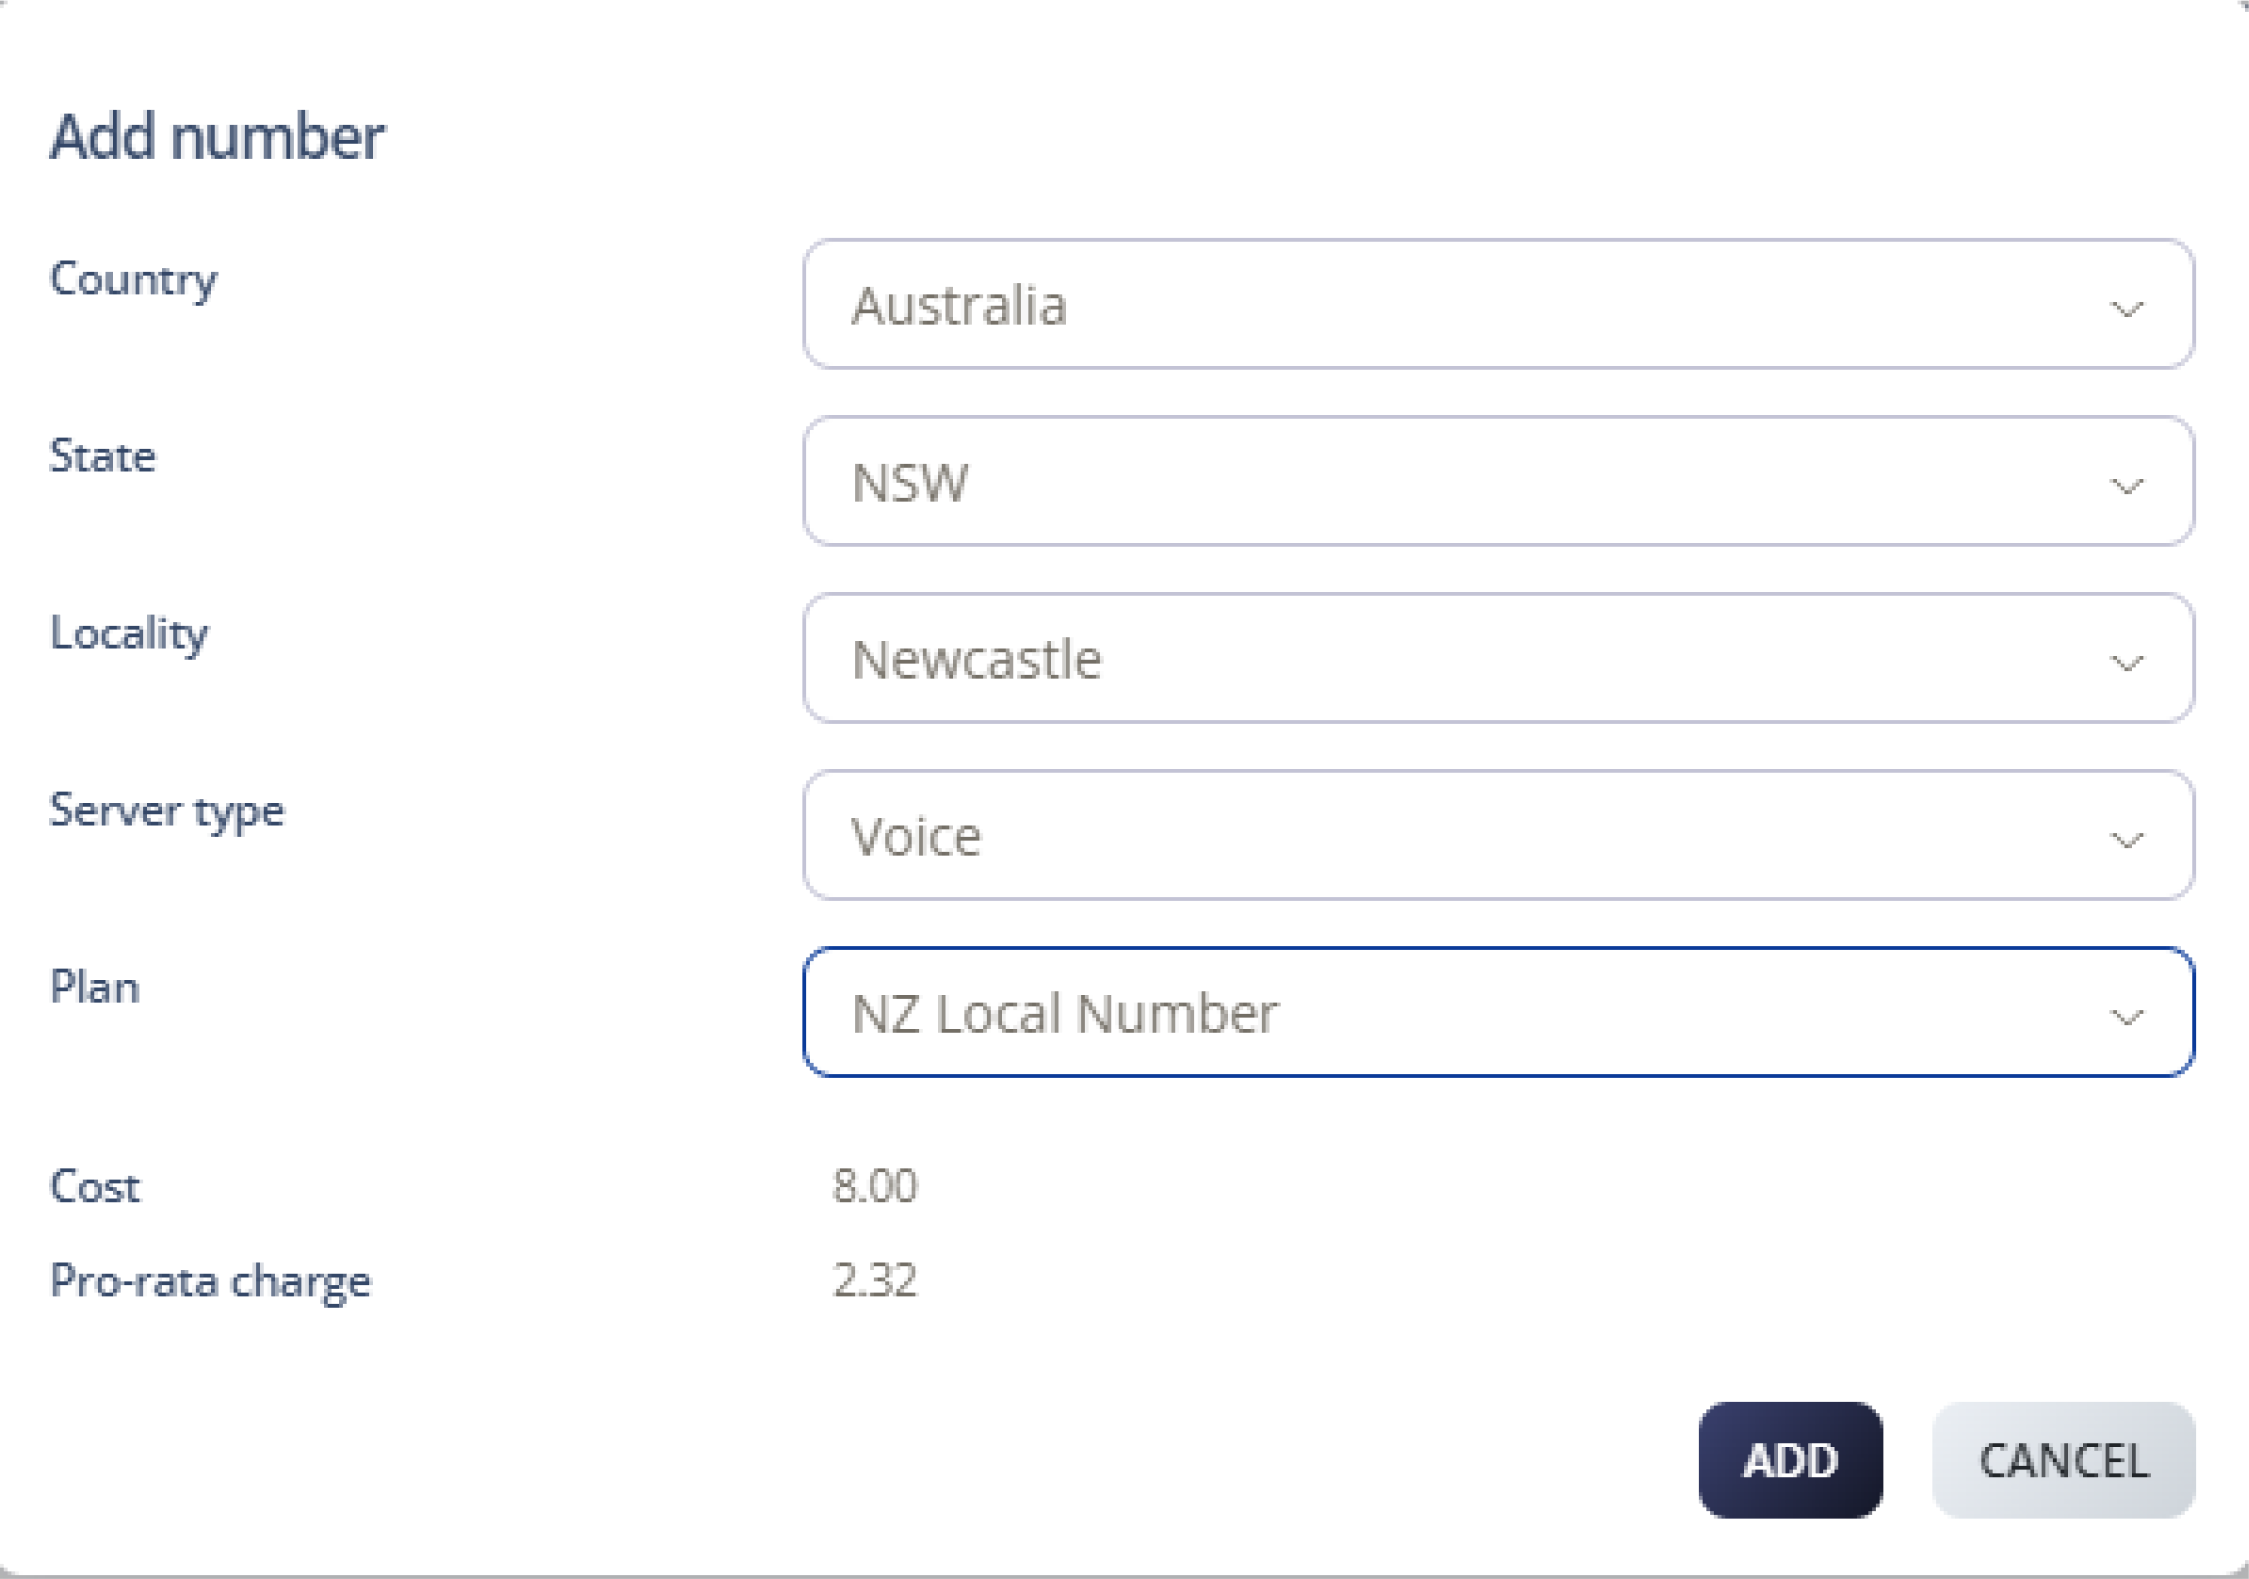The height and width of the screenshot is (1579, 2249).
Task: Click the State field label
Action: (x=103, y=456)
